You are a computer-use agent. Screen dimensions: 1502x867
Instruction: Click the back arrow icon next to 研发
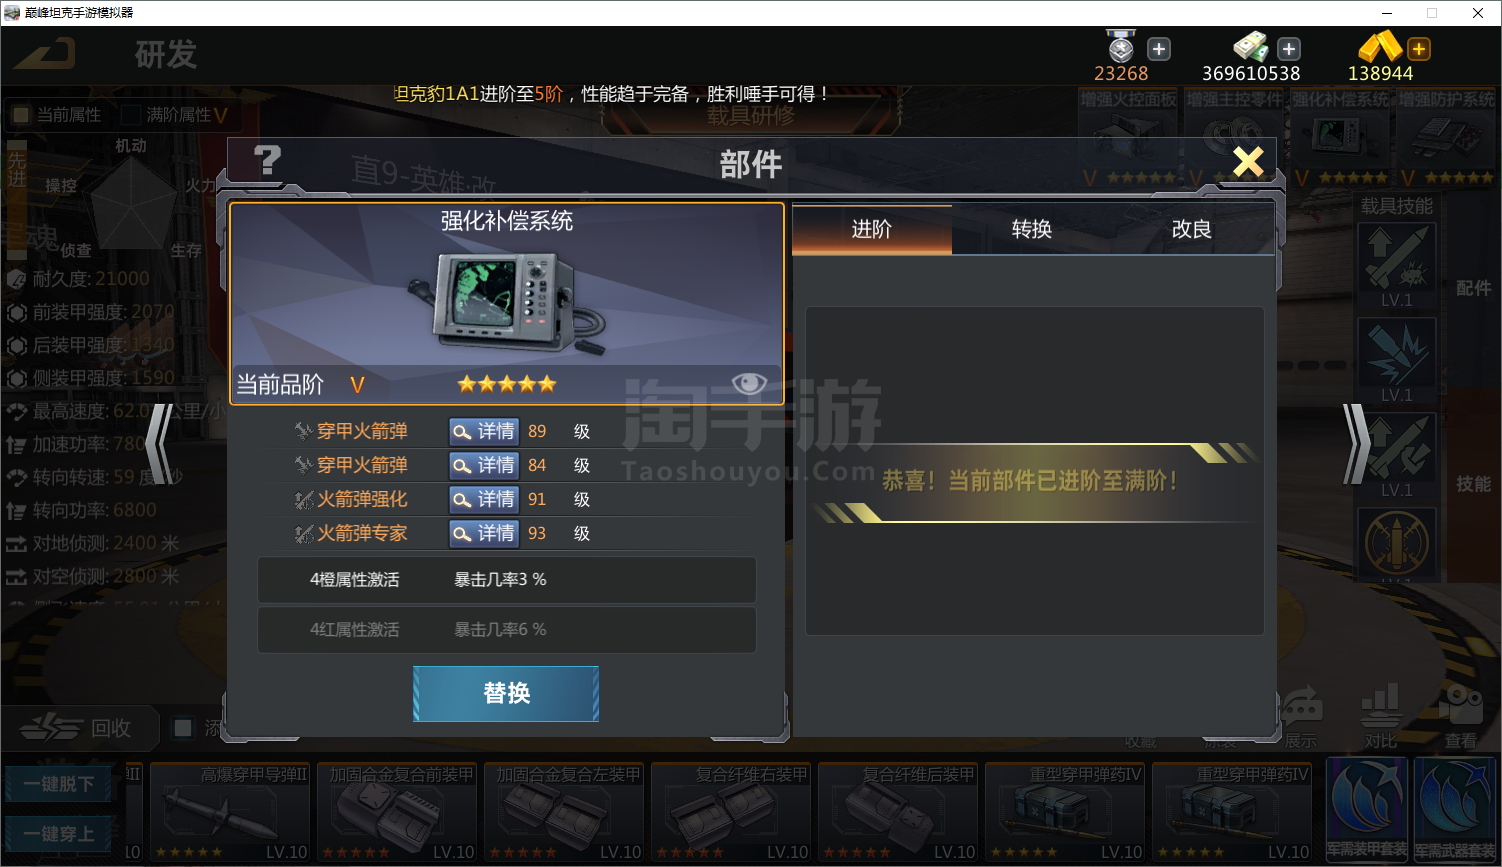pyautogui.click(x=46, y=53)
